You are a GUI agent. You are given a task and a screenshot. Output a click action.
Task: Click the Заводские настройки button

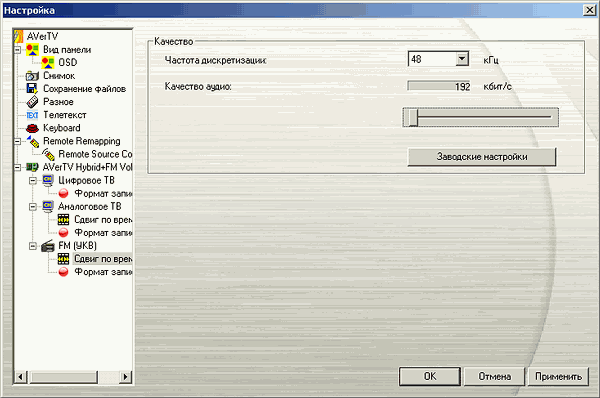coord(482,157)
